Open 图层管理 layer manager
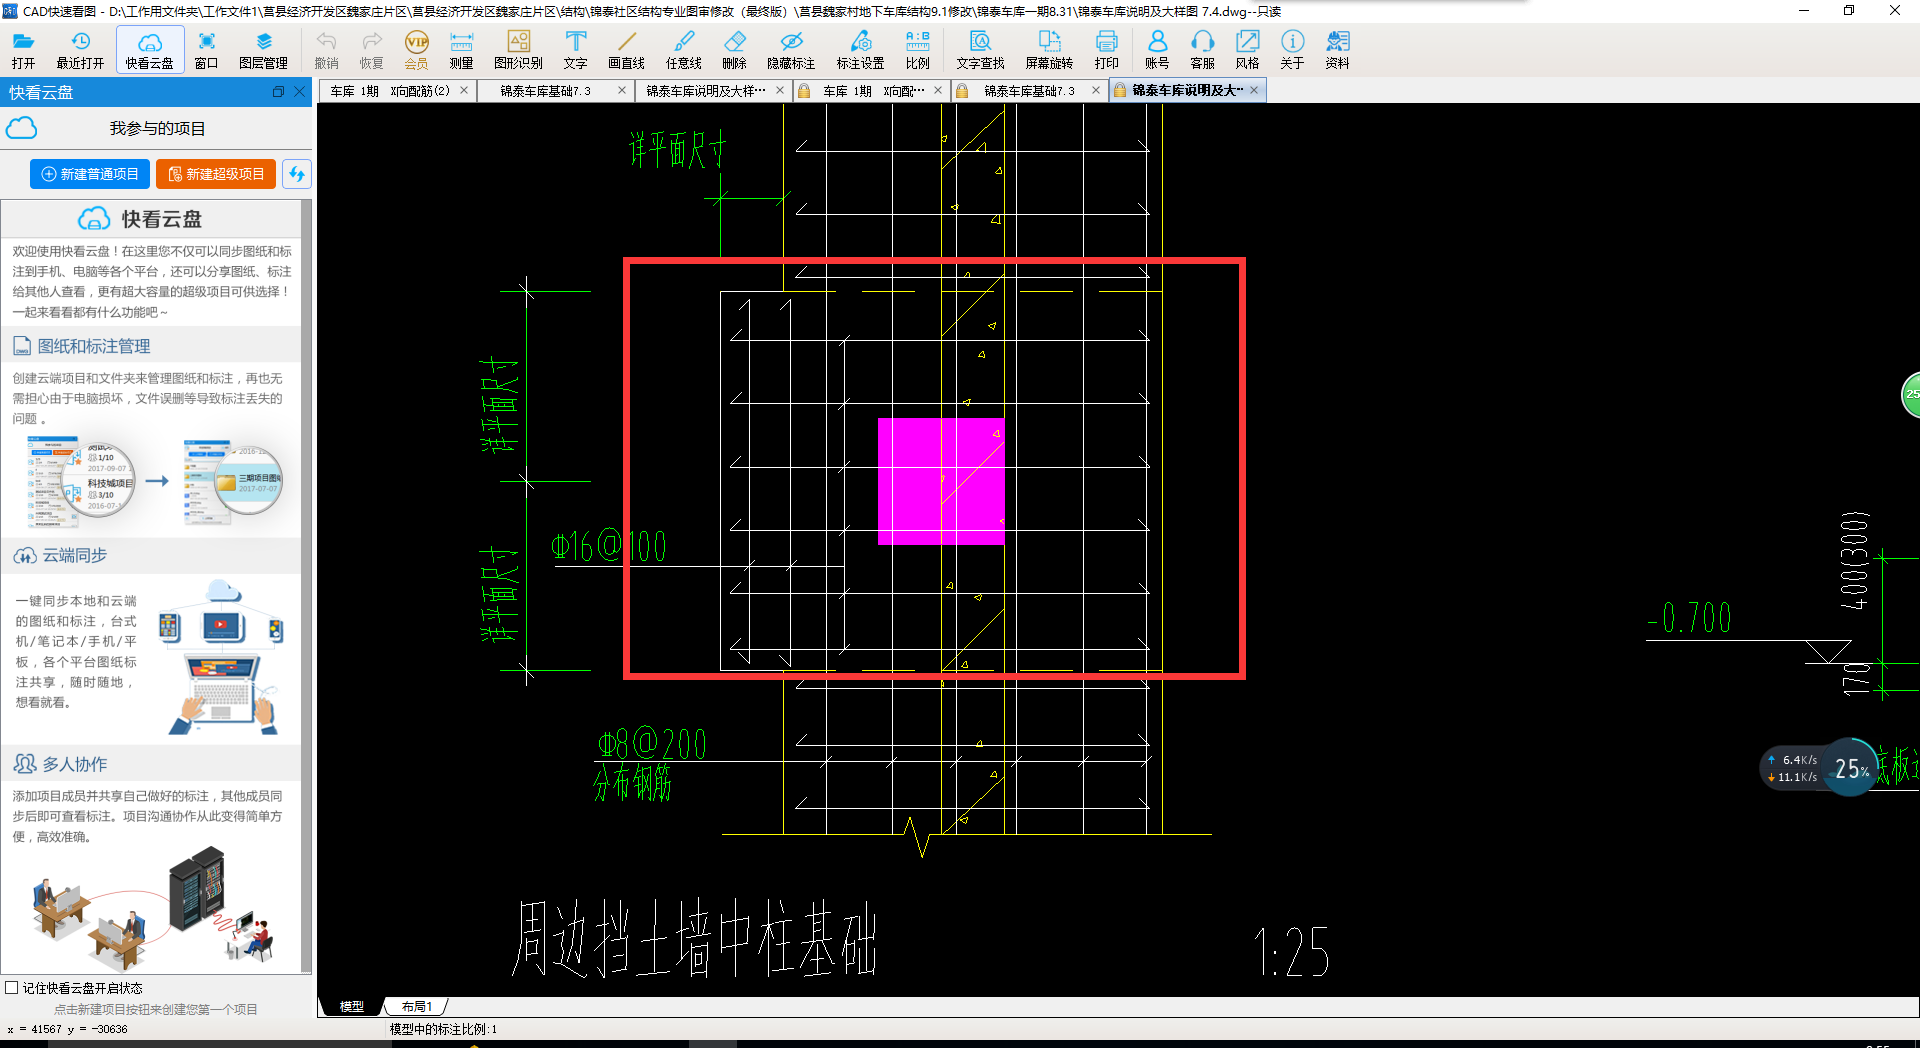Image resolution: width=1920 pixels, height=1048 pixels. 263,49
